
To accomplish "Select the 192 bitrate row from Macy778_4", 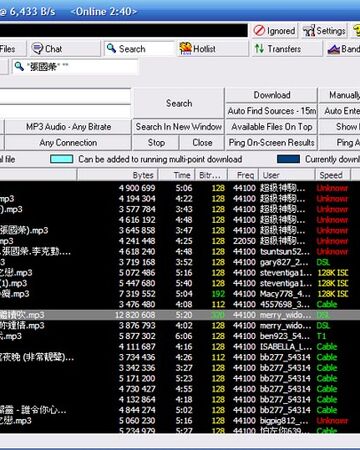I will [180, 294].
